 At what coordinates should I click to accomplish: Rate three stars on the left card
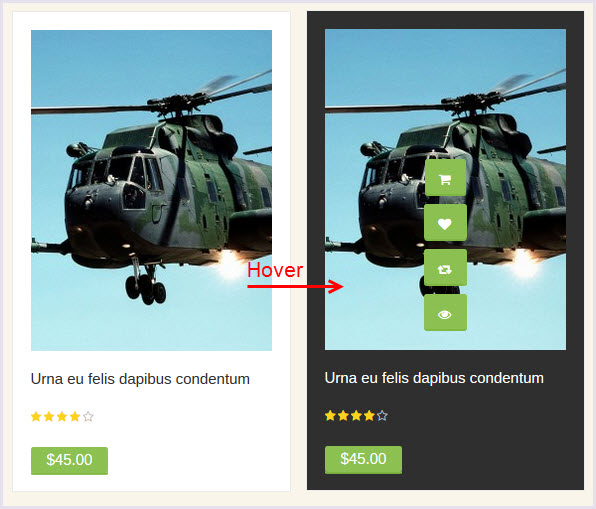62,417
